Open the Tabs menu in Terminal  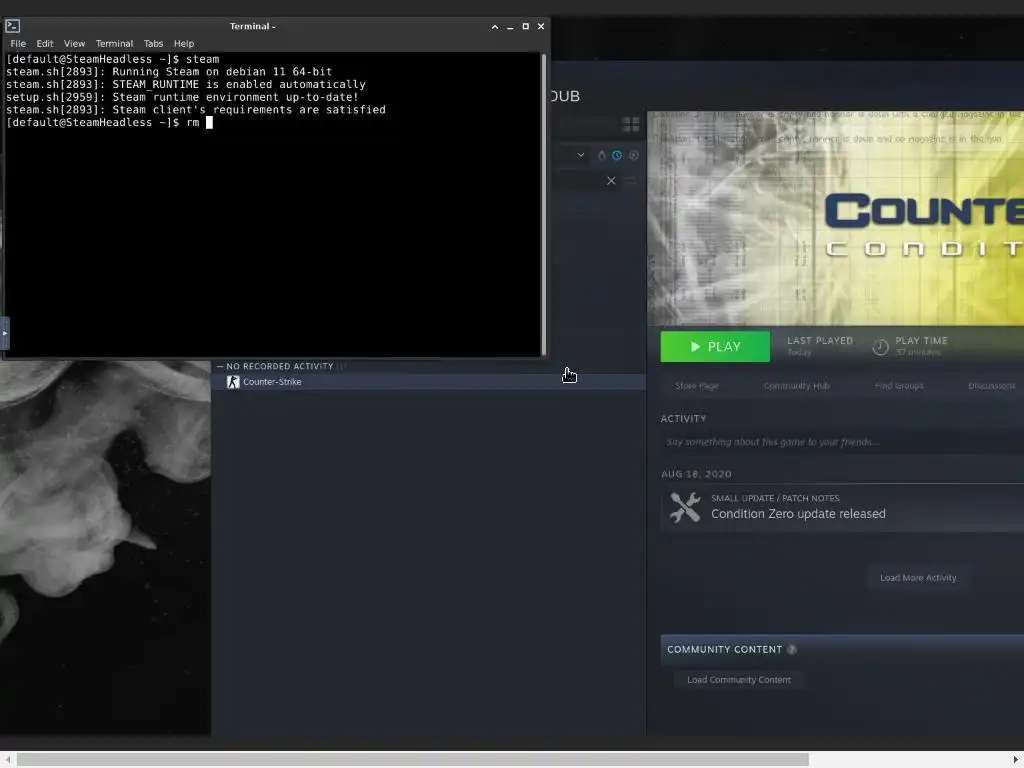tap(153, 44)
